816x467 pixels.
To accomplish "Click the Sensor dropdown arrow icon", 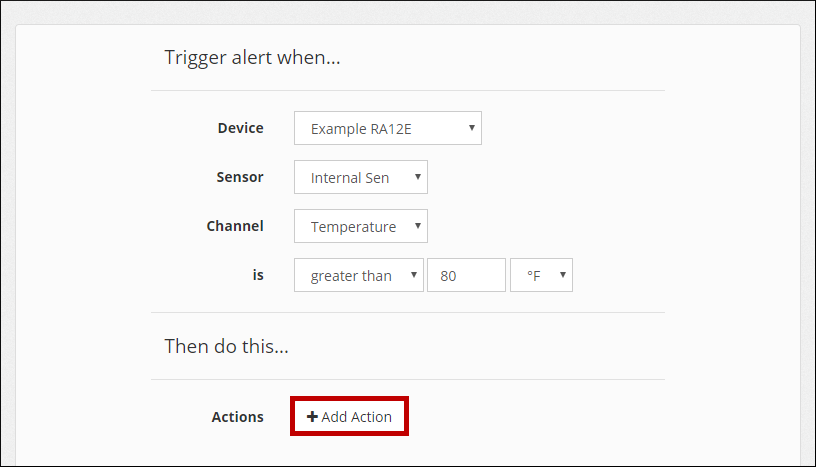I will coord(417,177).
